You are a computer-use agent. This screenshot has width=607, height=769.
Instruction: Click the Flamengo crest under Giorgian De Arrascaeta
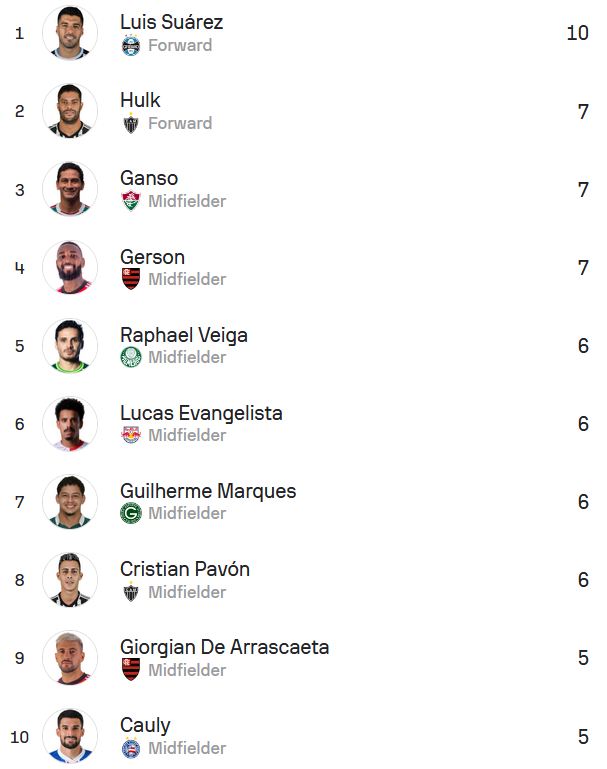point(130,670)
